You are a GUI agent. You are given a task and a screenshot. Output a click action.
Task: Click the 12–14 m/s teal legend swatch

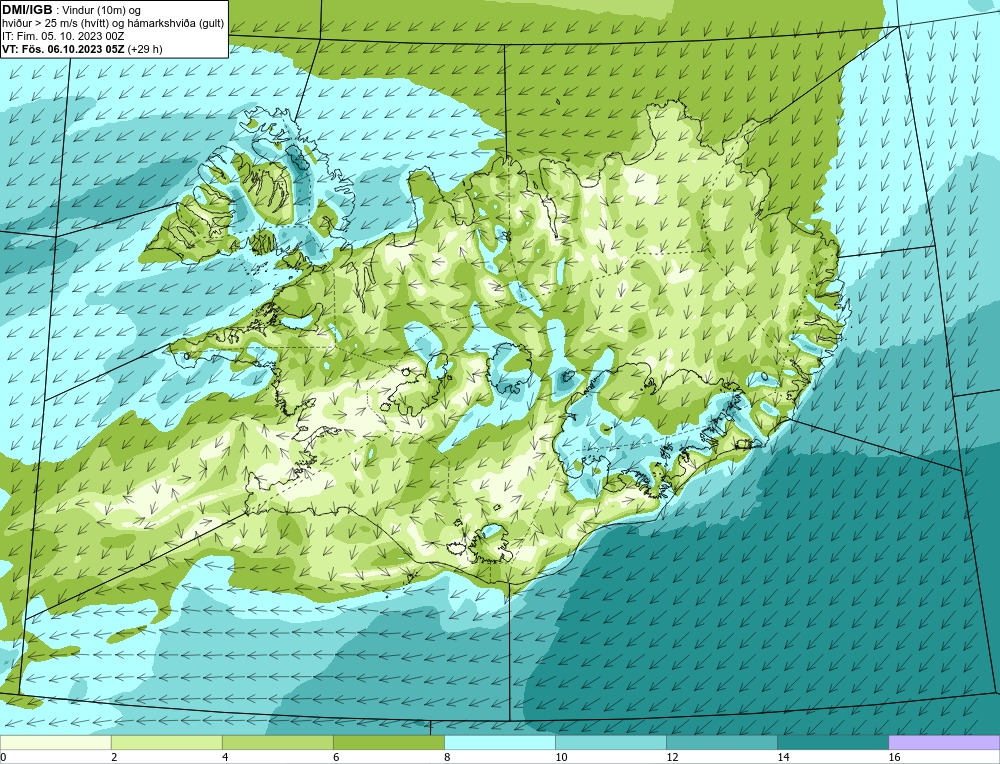click(x=721, y=742)
